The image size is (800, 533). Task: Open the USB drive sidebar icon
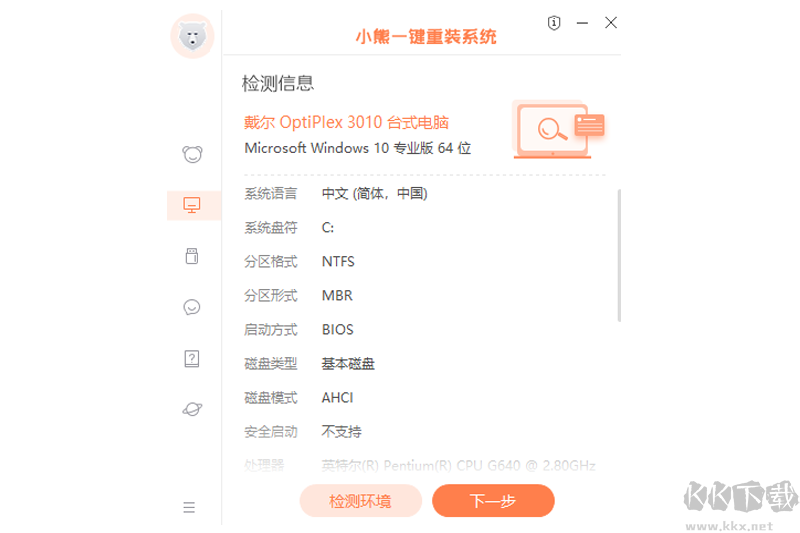pos(192,256)
